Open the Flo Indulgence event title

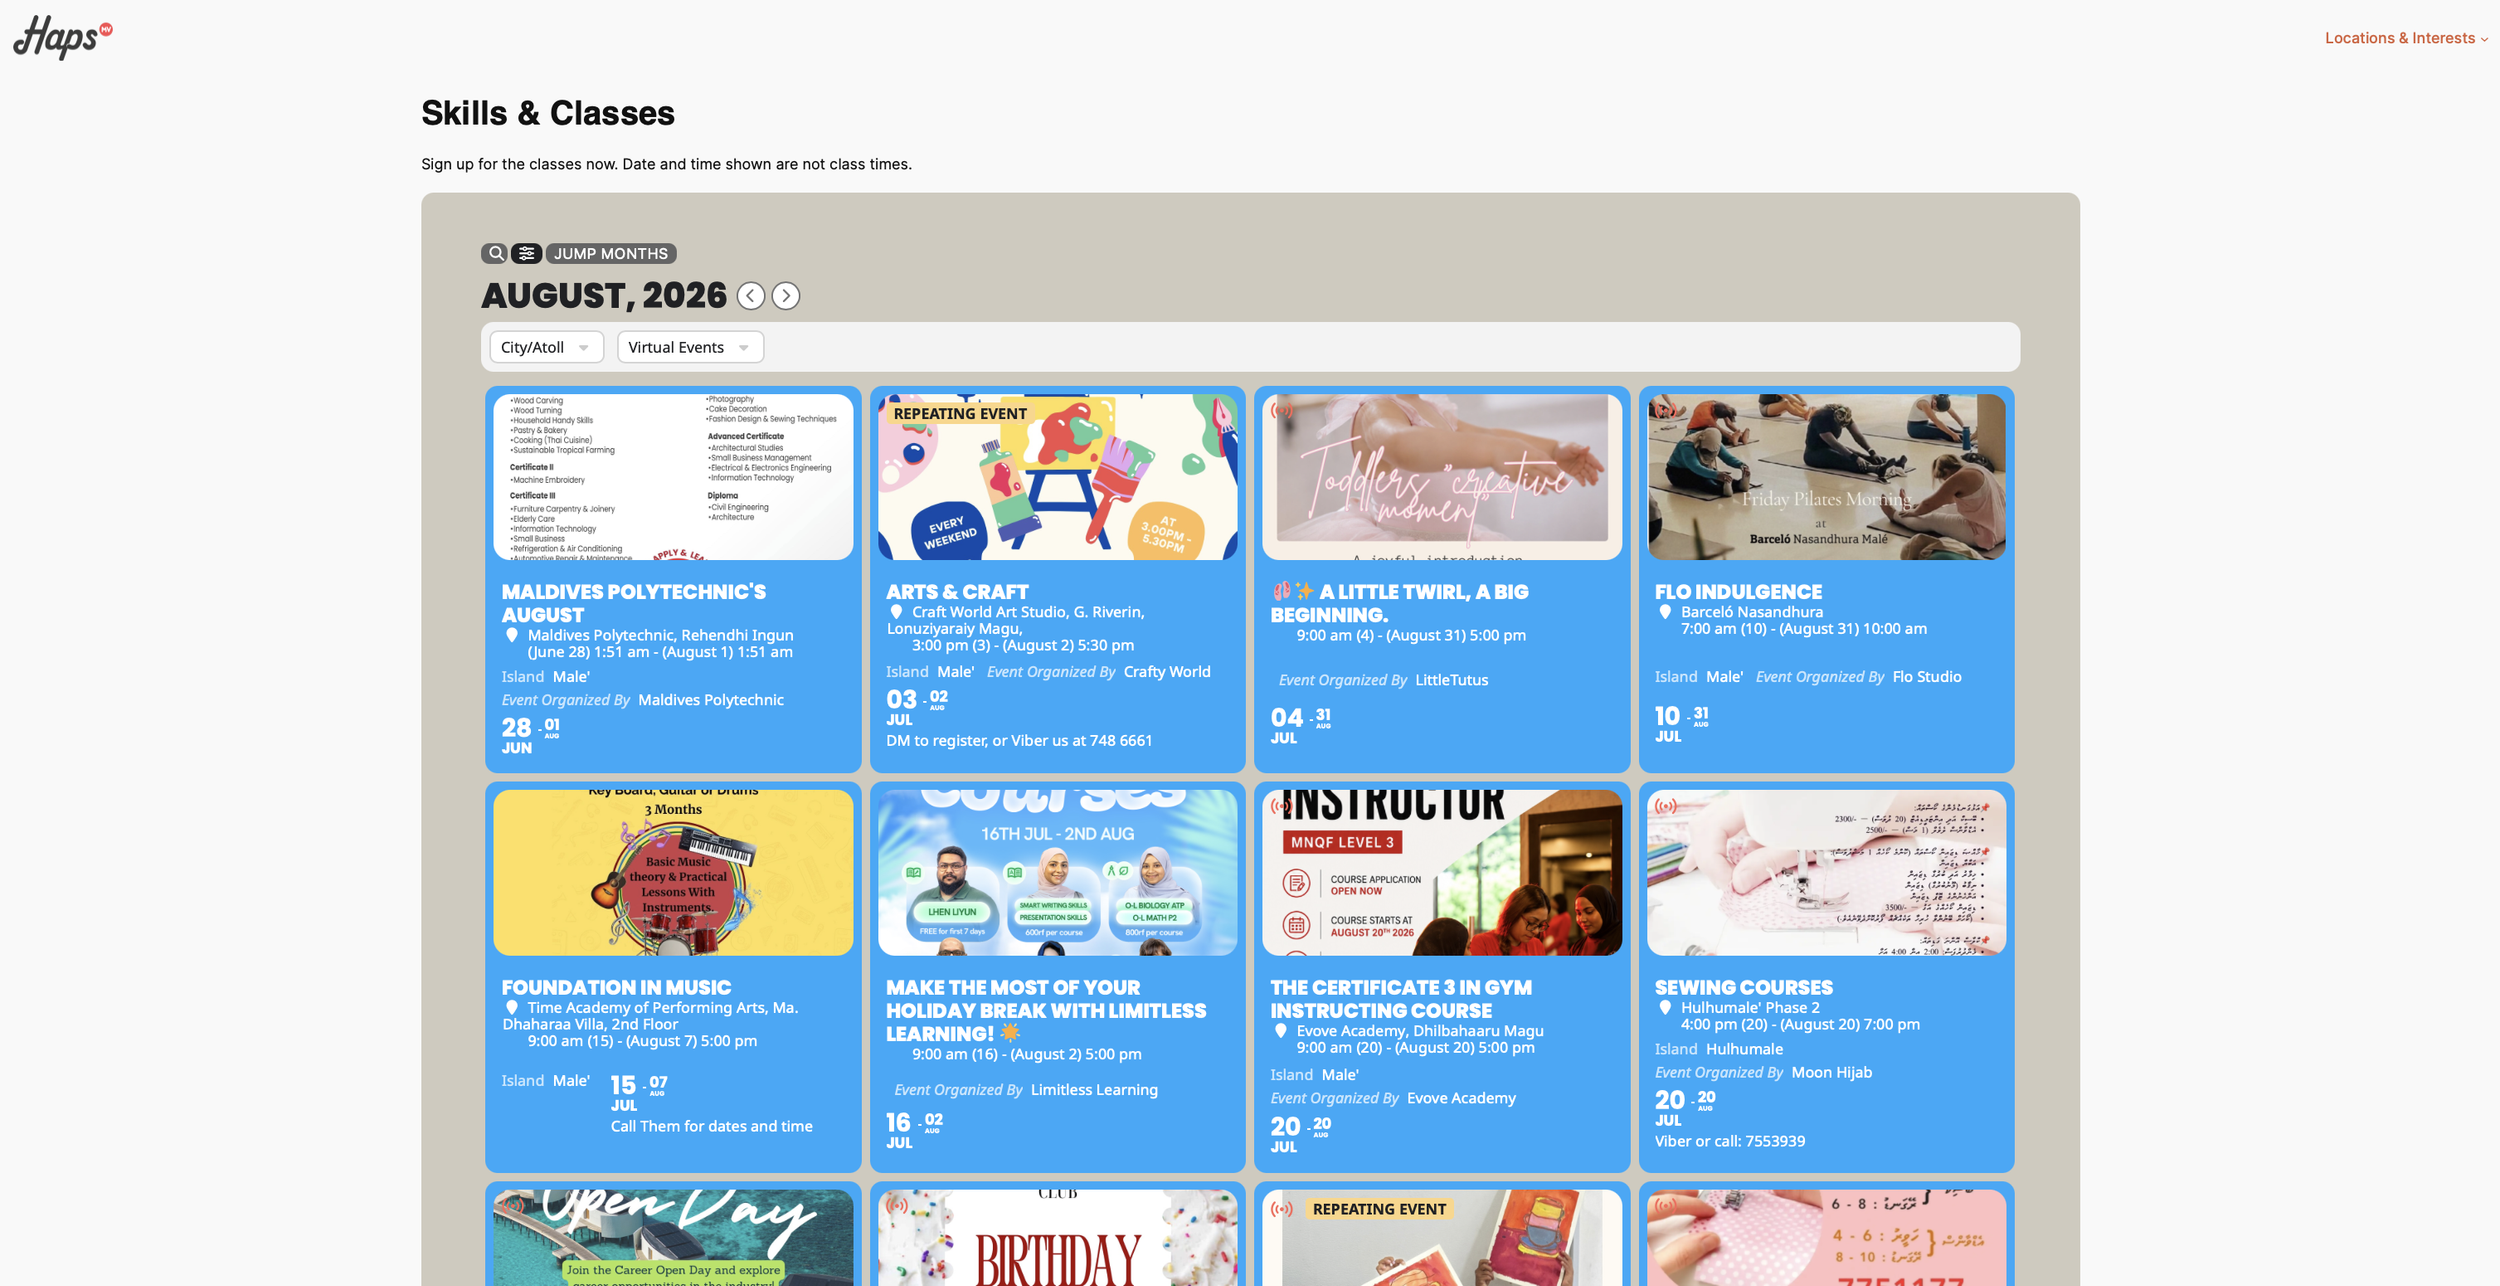tap(1739, 592)
